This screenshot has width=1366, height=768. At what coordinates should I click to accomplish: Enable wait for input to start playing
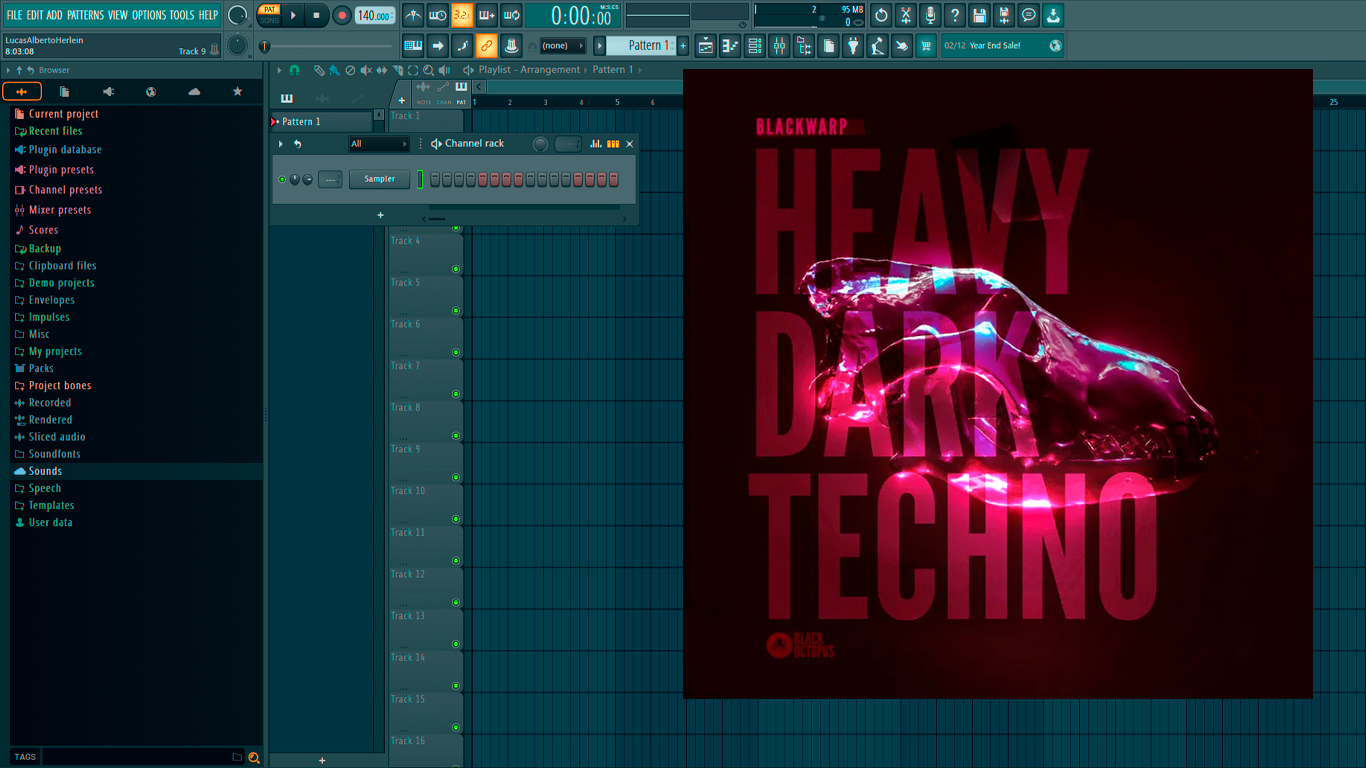click(x=437, y=16)
